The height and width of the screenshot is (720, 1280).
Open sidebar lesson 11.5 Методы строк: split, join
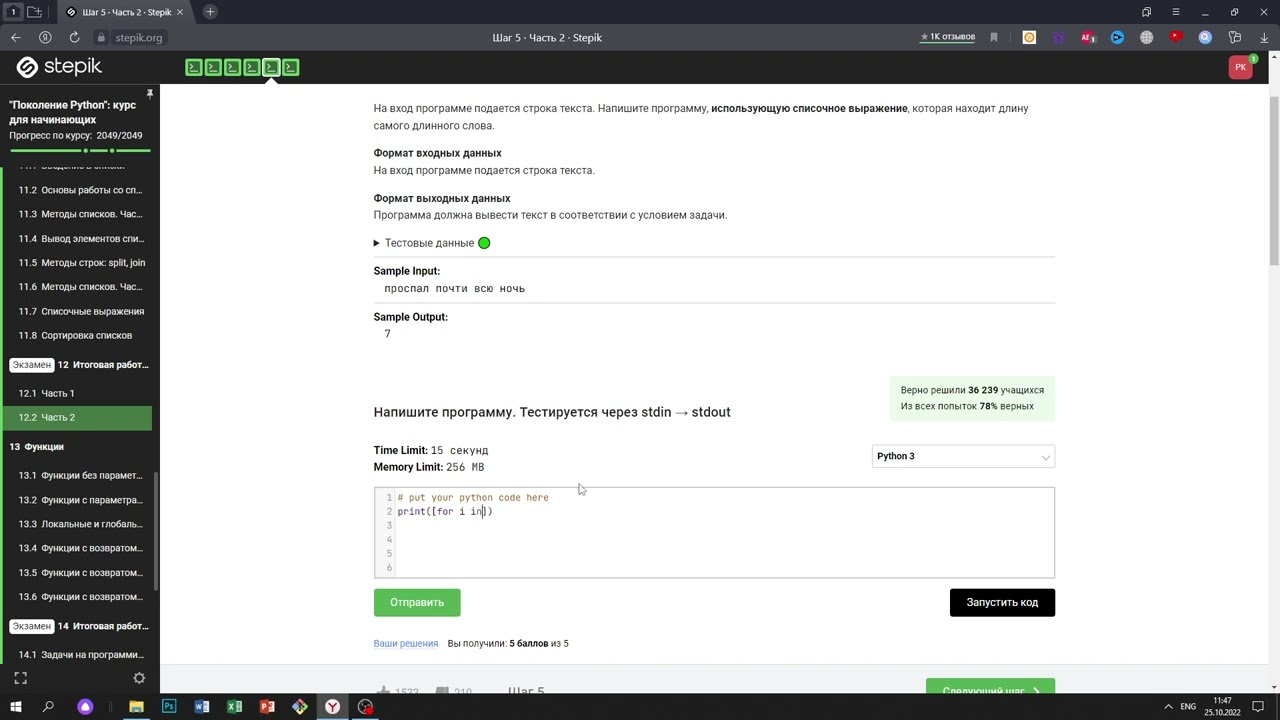click(80, 263)
